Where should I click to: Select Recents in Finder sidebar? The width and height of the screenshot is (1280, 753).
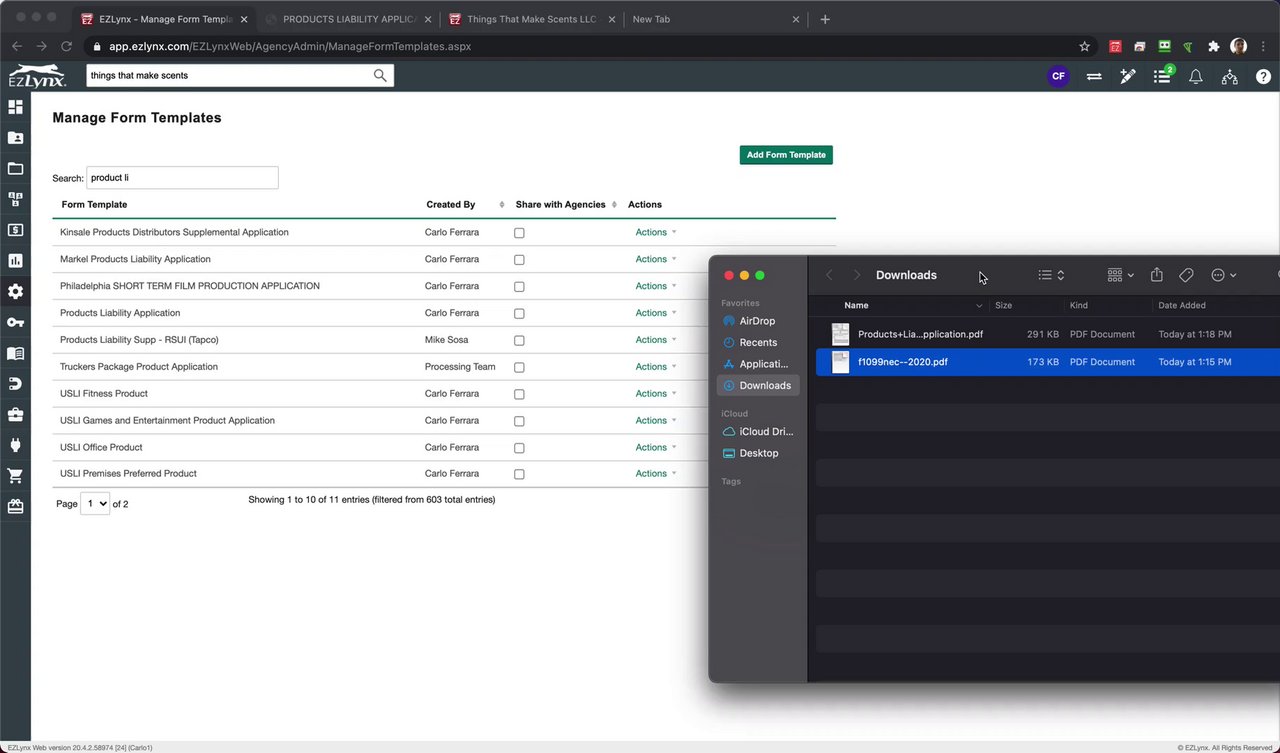click(x=758, y=342)
